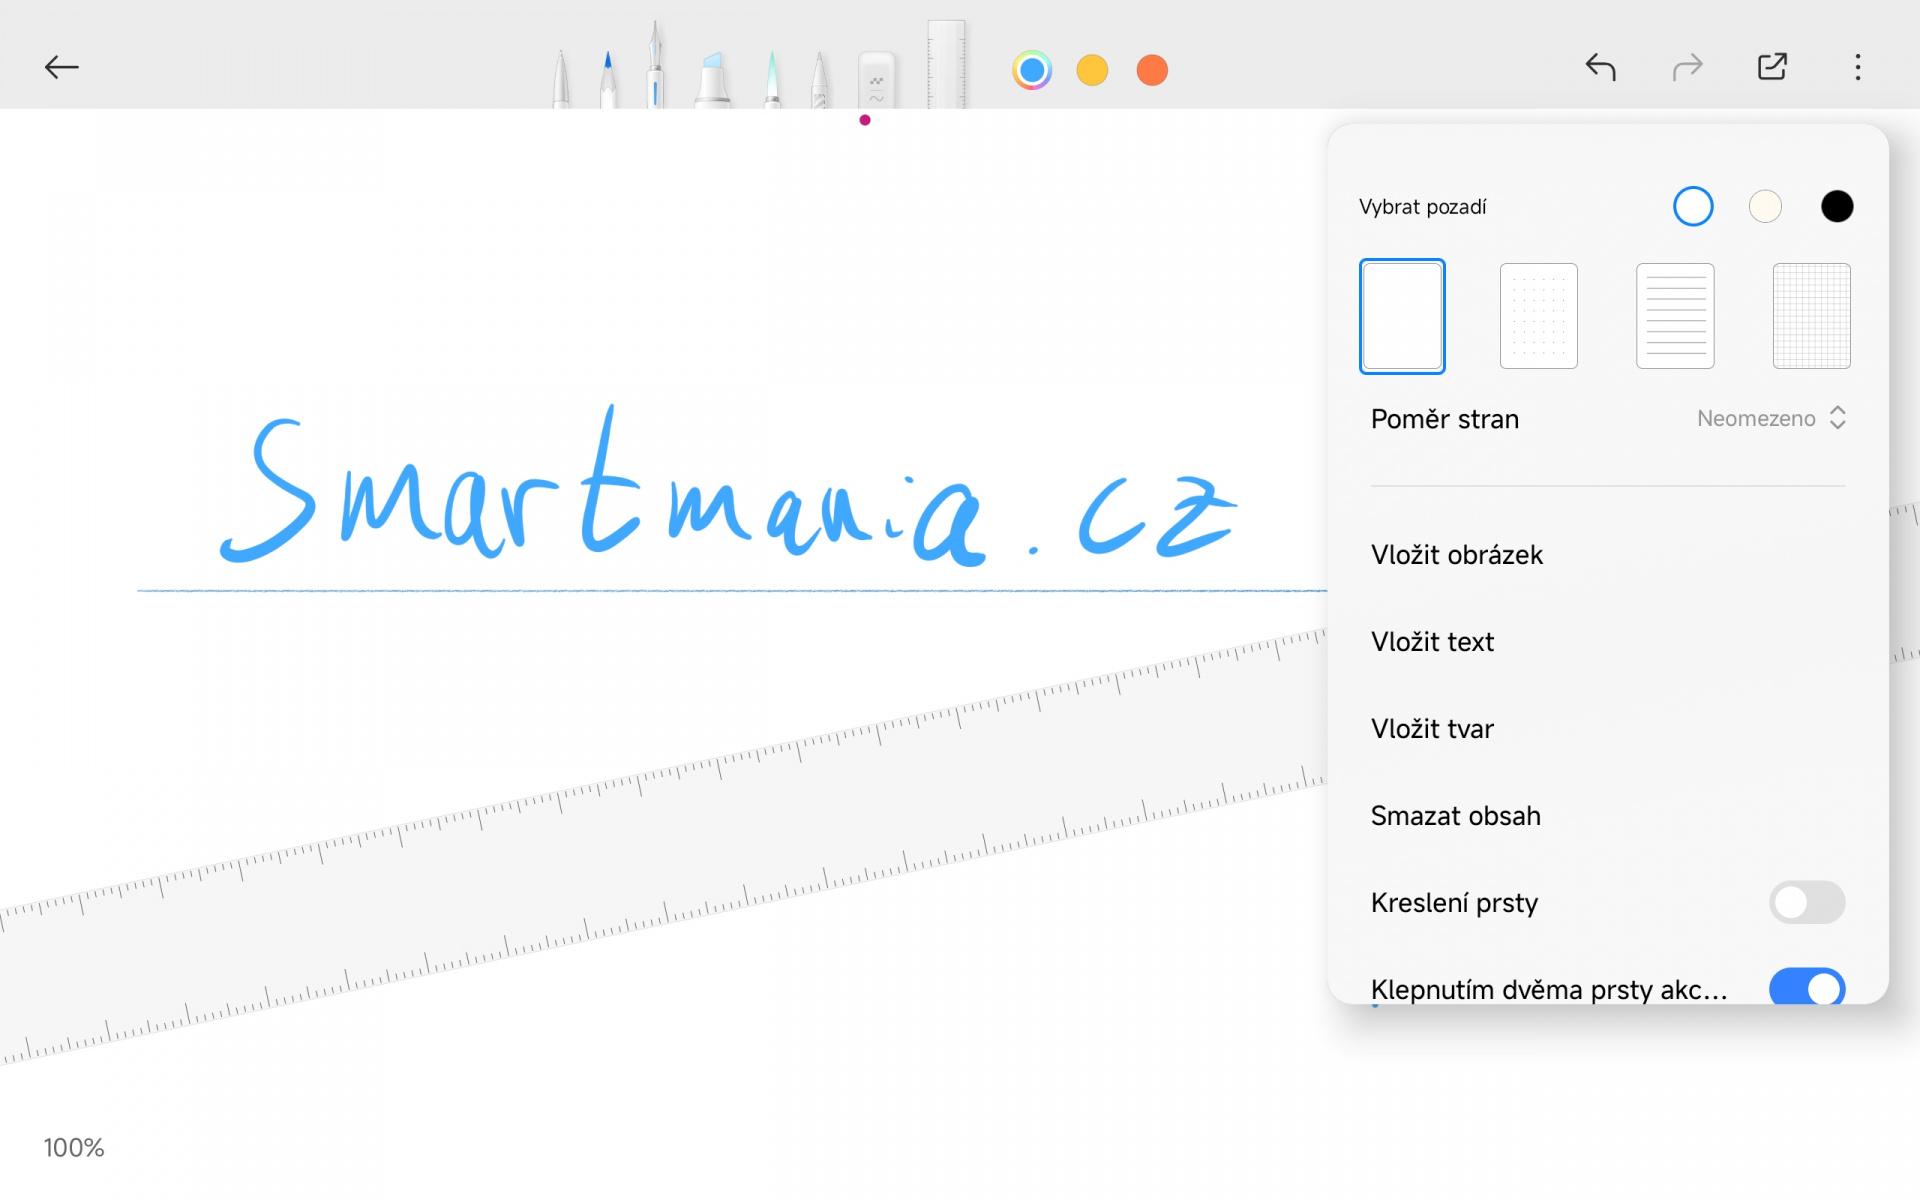Screen dimensions: 1920x1200
Task: Click the 100% zoom indicator
Action: tap(74, 1147)
